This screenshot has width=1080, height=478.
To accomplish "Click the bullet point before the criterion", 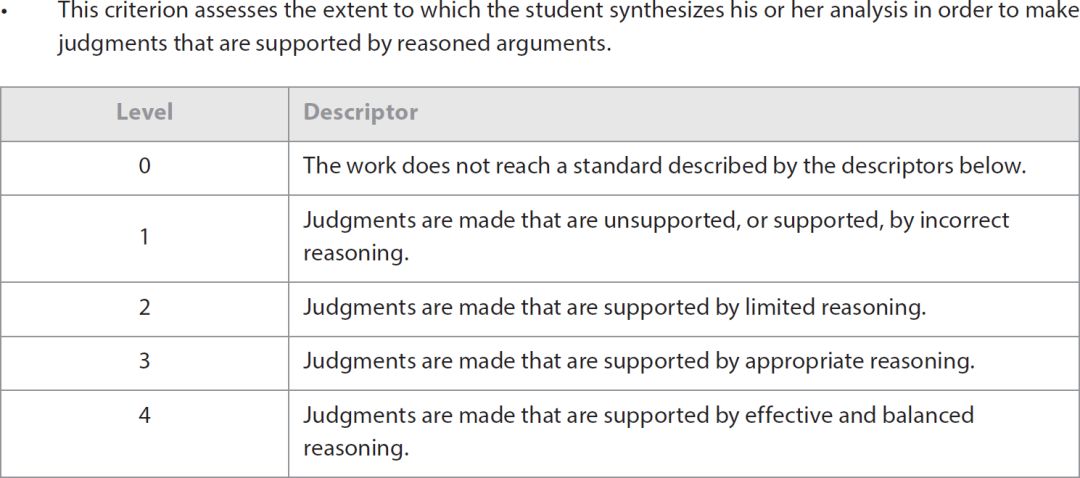I will point(4,13).
